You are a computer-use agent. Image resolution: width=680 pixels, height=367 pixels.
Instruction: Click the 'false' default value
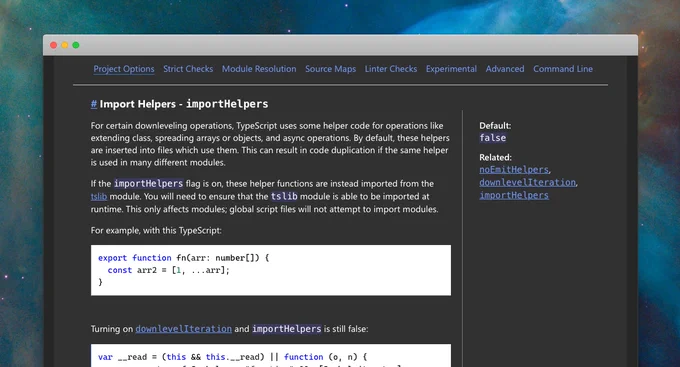493,138
